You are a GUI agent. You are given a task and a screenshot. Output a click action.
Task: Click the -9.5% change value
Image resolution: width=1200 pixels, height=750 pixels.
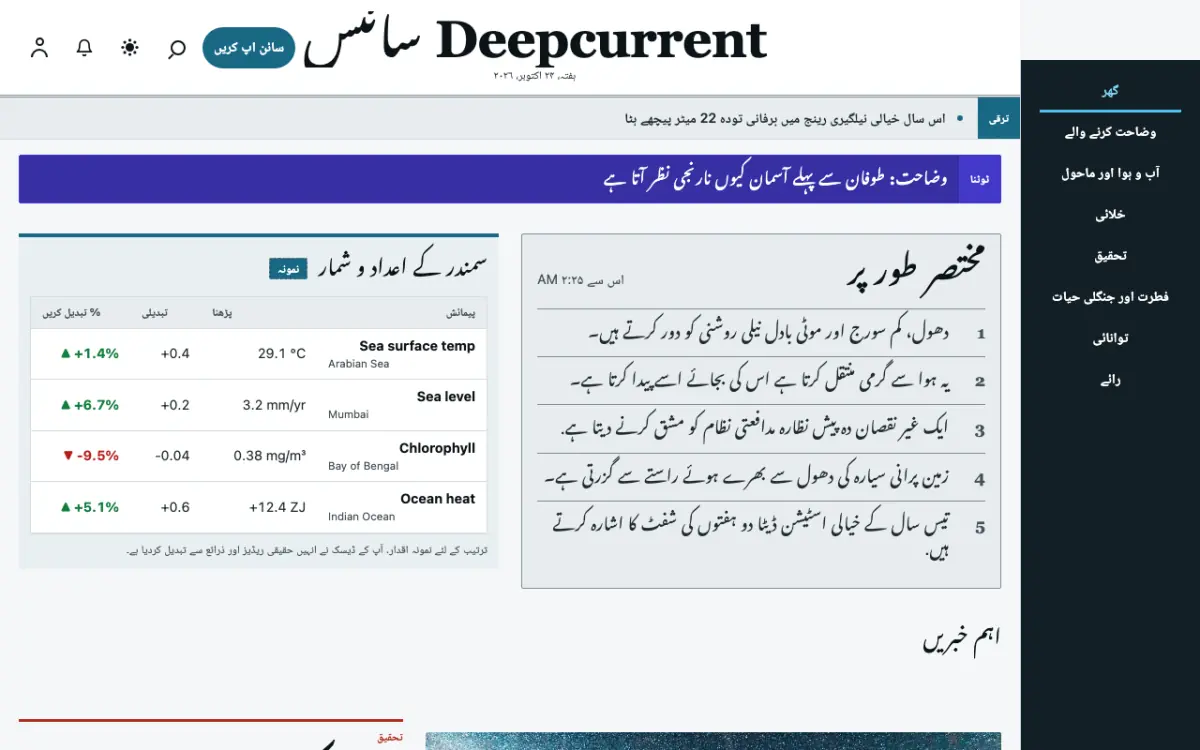point(90,455)
